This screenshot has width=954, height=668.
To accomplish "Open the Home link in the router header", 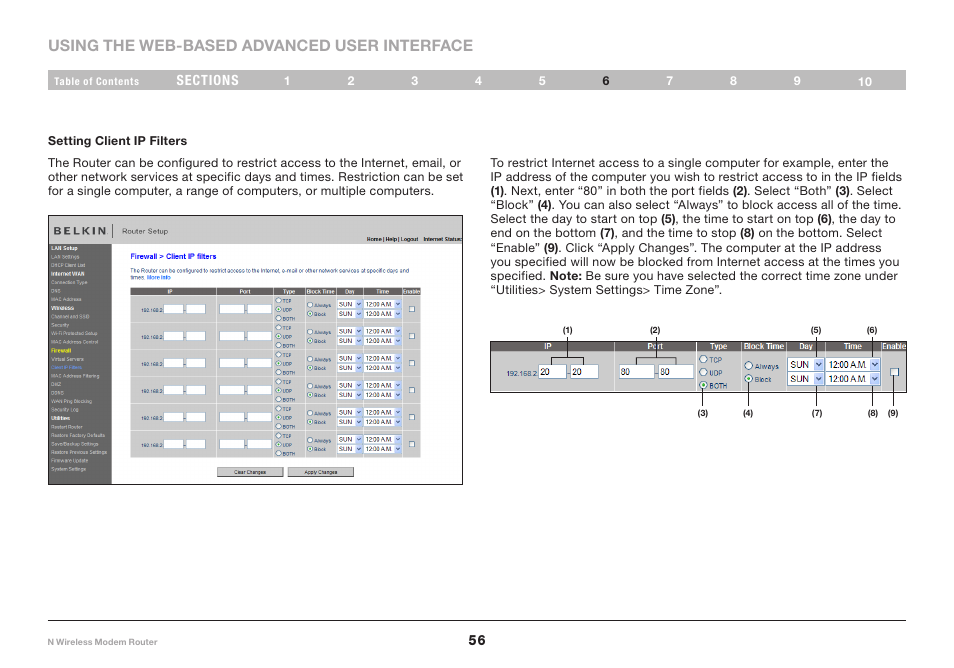I will point(374,239).
